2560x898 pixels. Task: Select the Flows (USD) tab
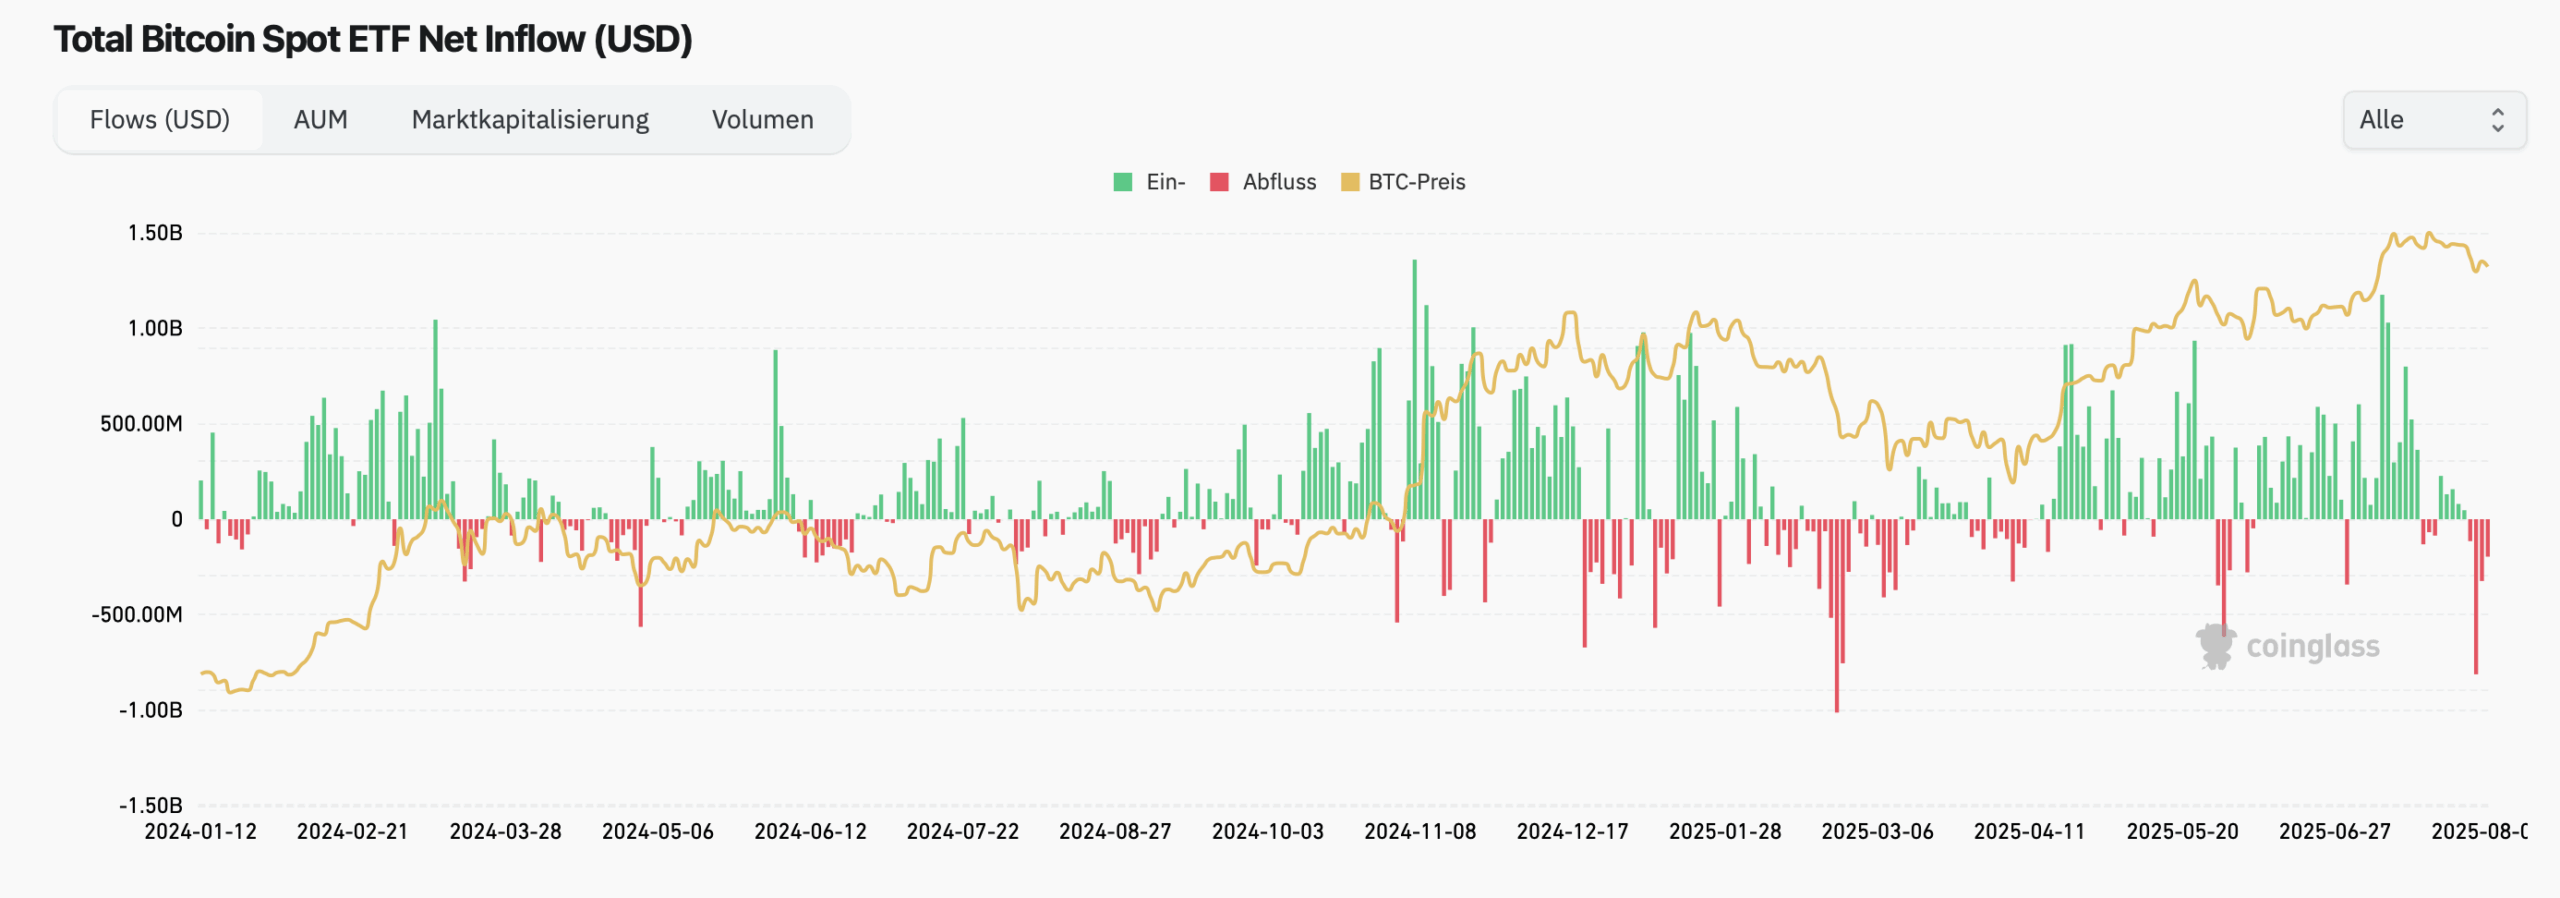pos(160,120)
